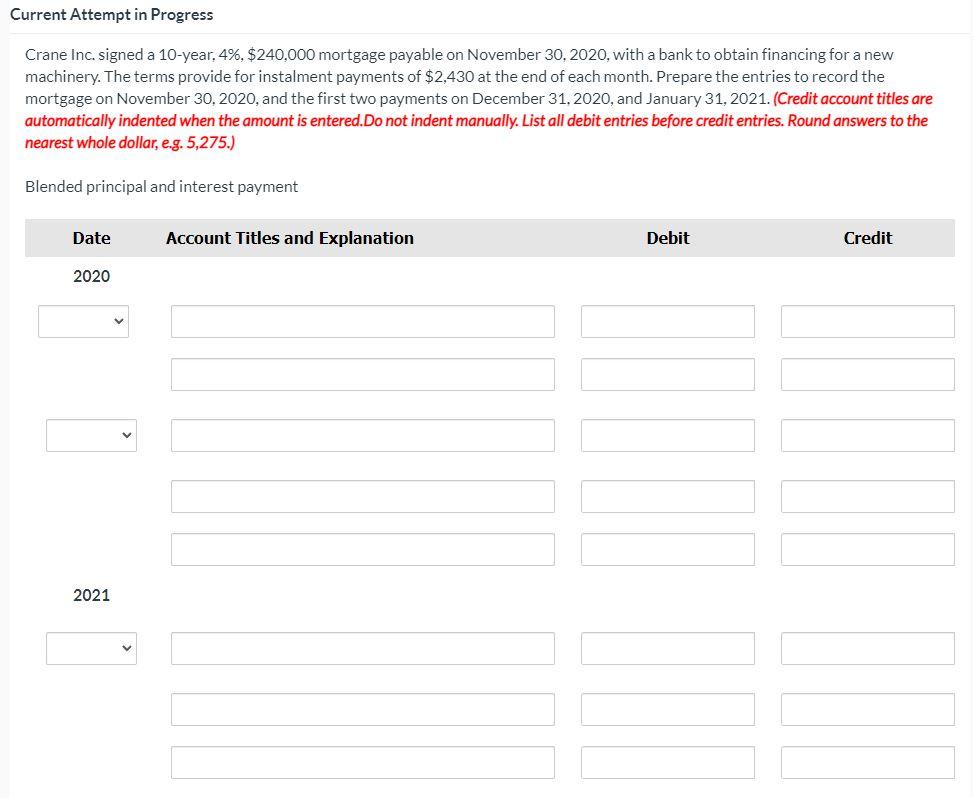Click credit field in last 2021 row
This screenshot has width=973, height=798.
click(868, 763)
